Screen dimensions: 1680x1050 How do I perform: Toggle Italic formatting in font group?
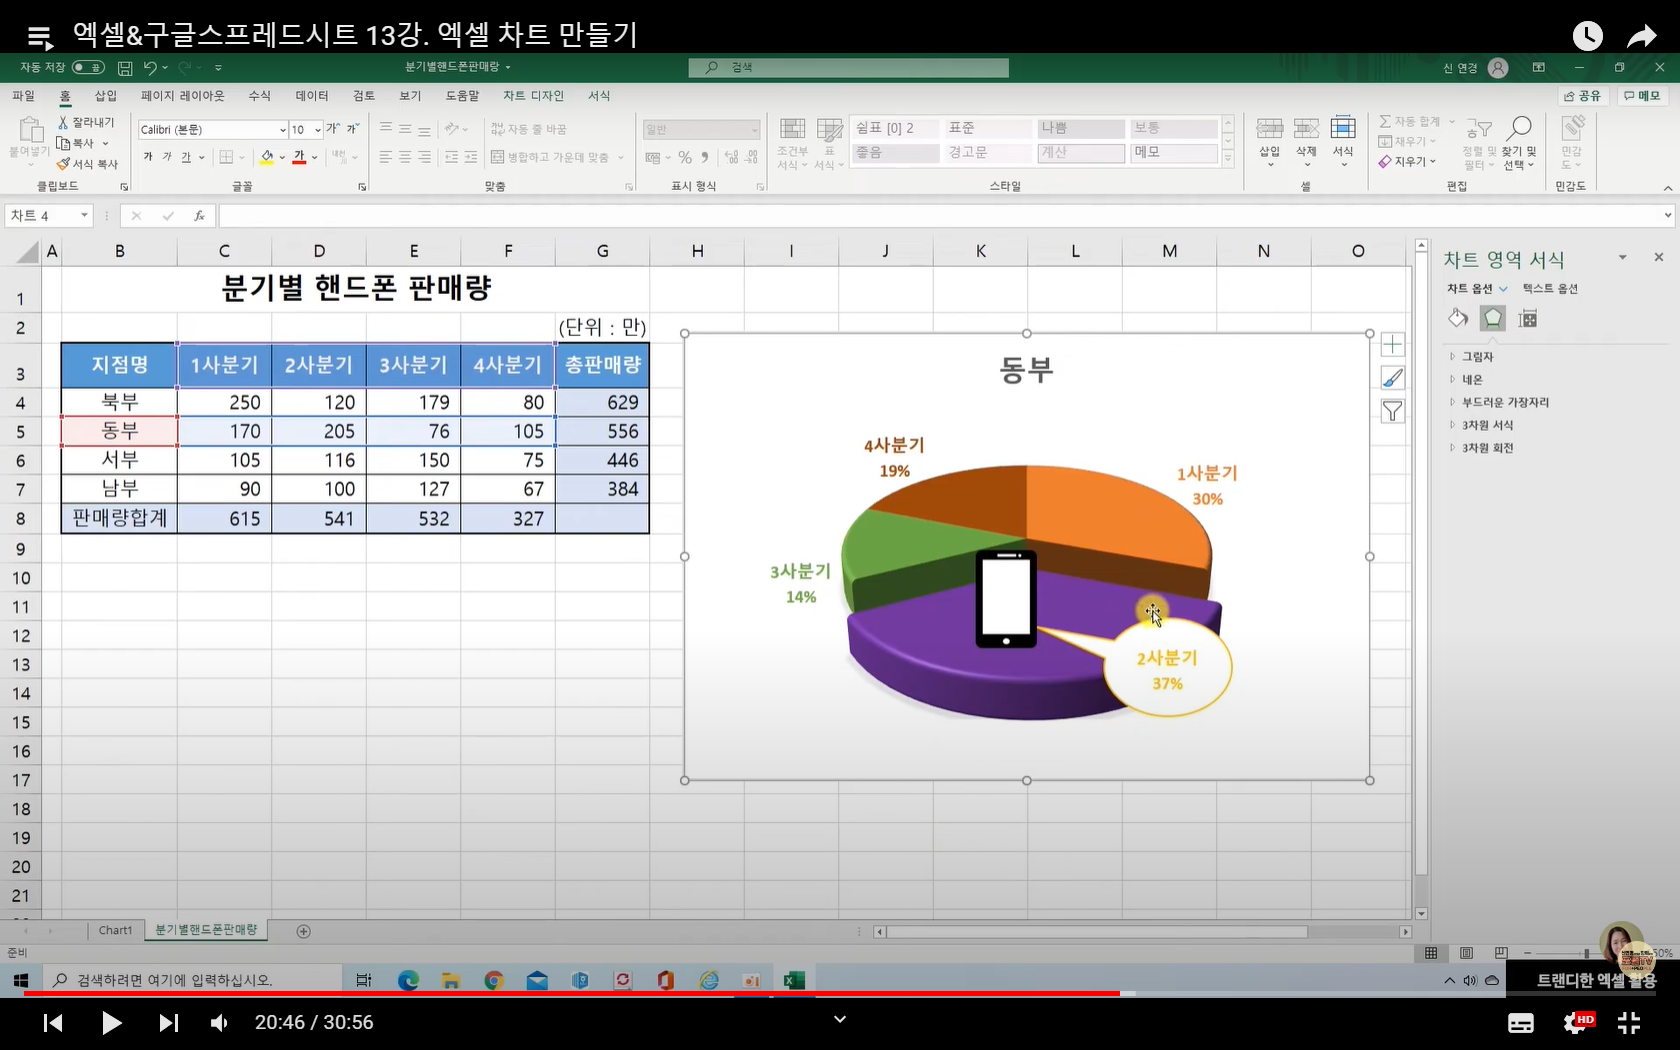coord(167,157)
